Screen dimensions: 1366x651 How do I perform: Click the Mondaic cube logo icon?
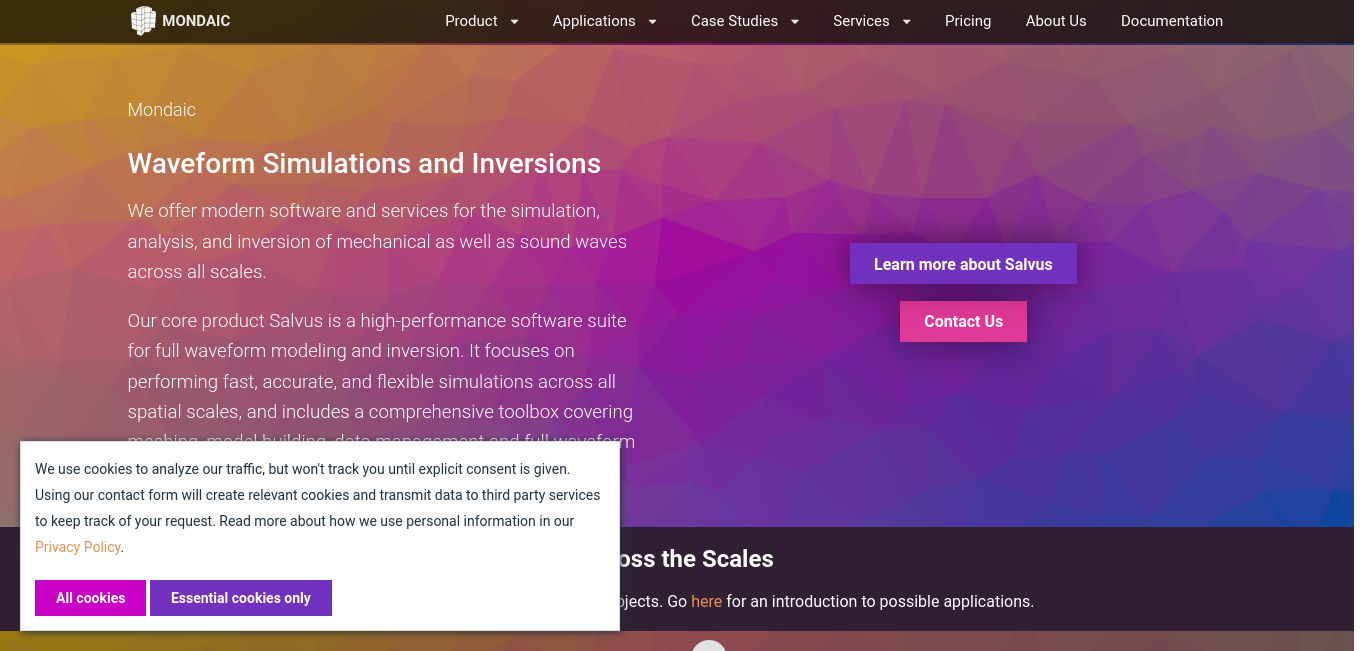tap(143, 21)
